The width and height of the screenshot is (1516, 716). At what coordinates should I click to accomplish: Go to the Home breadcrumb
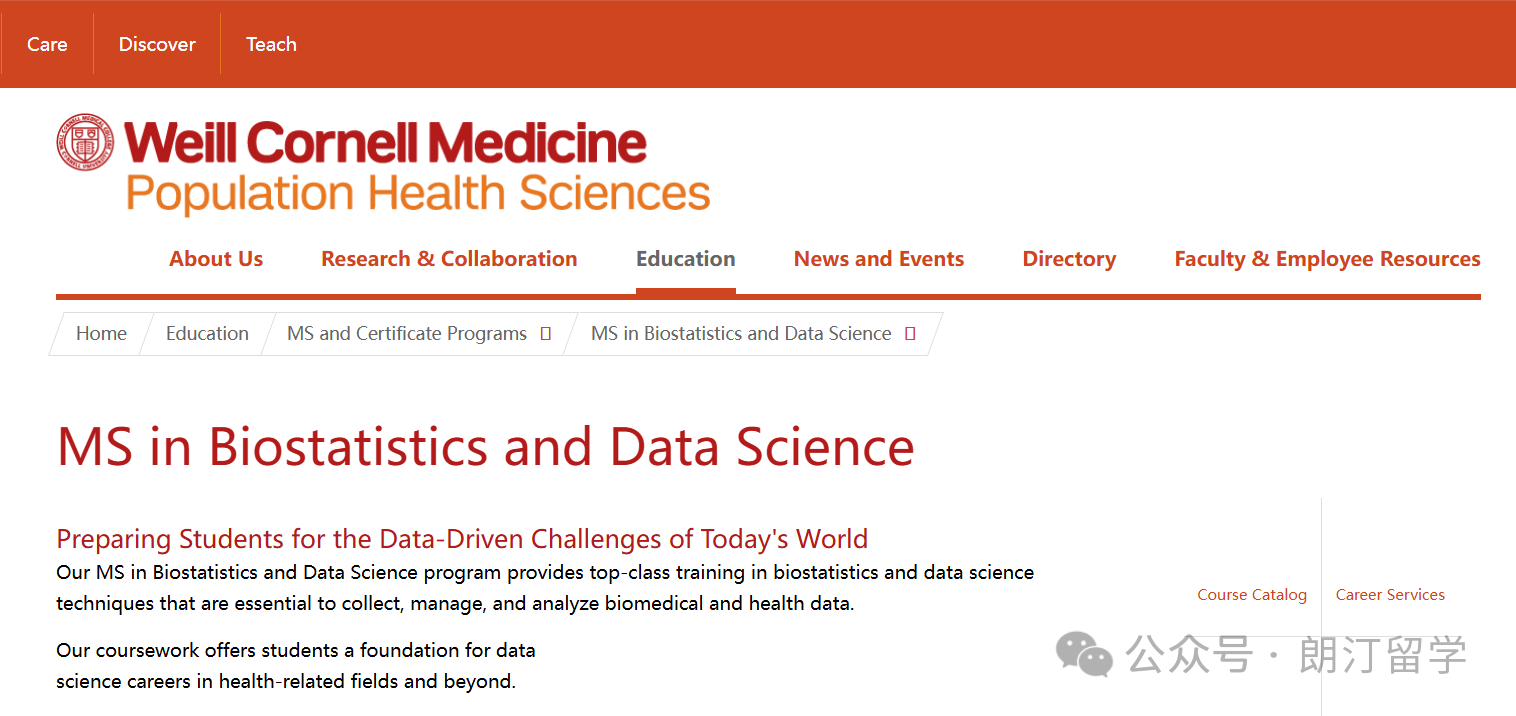click(x=101, y=334)
